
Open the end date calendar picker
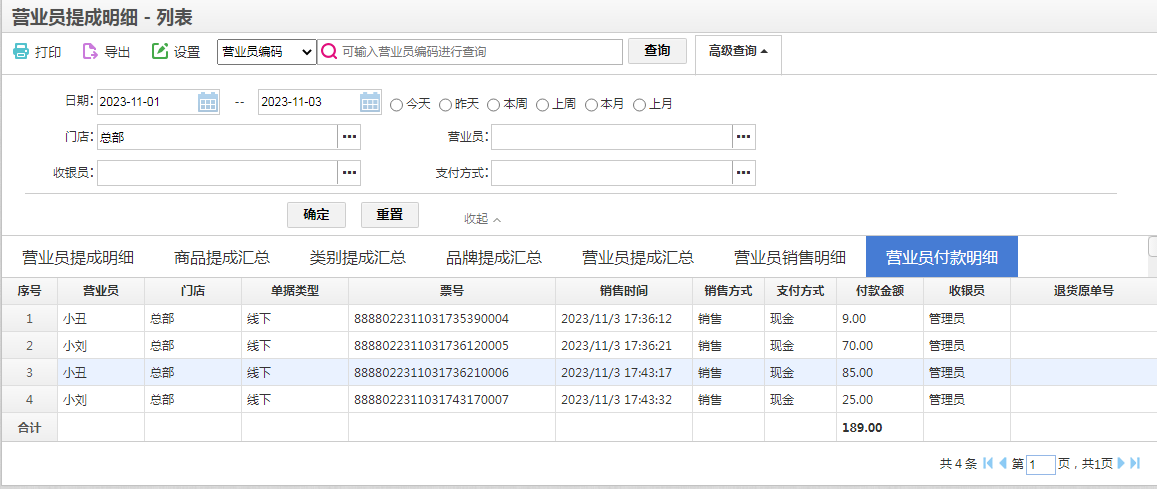pyautogui.click(x=370, y=102)
